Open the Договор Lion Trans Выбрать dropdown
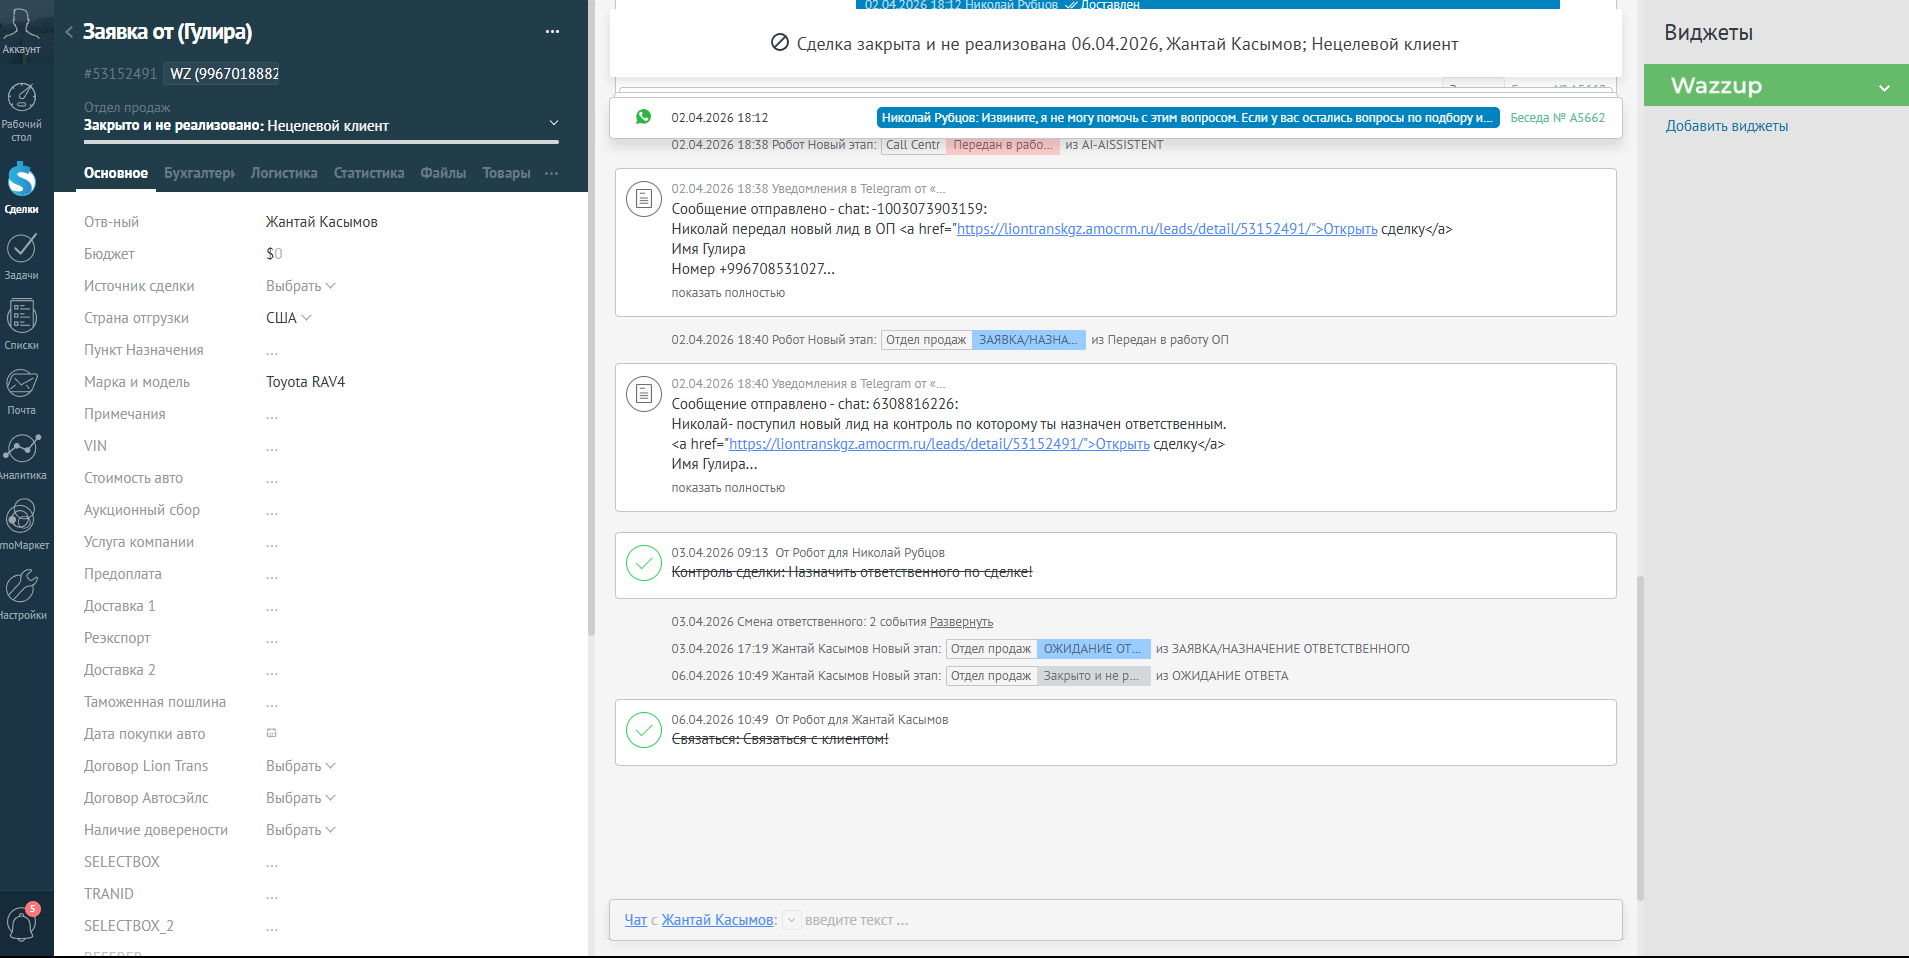The width and height of the screenshot is (1909, 958). [x=300, y=766]
